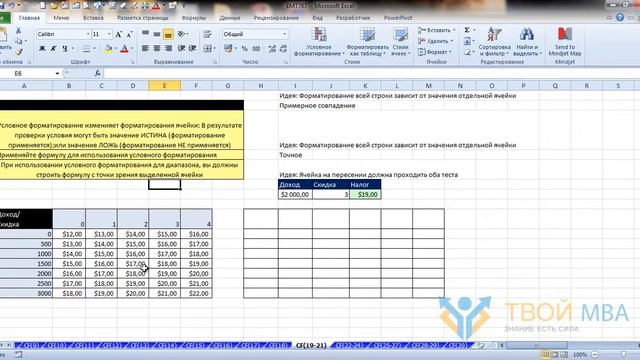Image resolution: width=640 pixels, height=360 pixels.
Task: Click the zoom out minus button
Action: click(595, 355)
